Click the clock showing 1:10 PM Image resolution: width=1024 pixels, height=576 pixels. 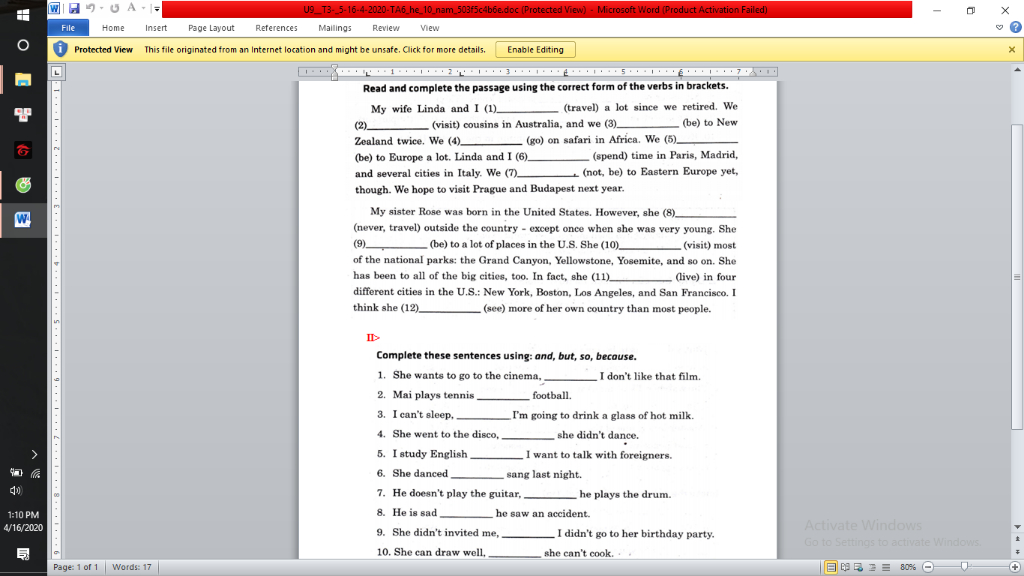point(23,515)
